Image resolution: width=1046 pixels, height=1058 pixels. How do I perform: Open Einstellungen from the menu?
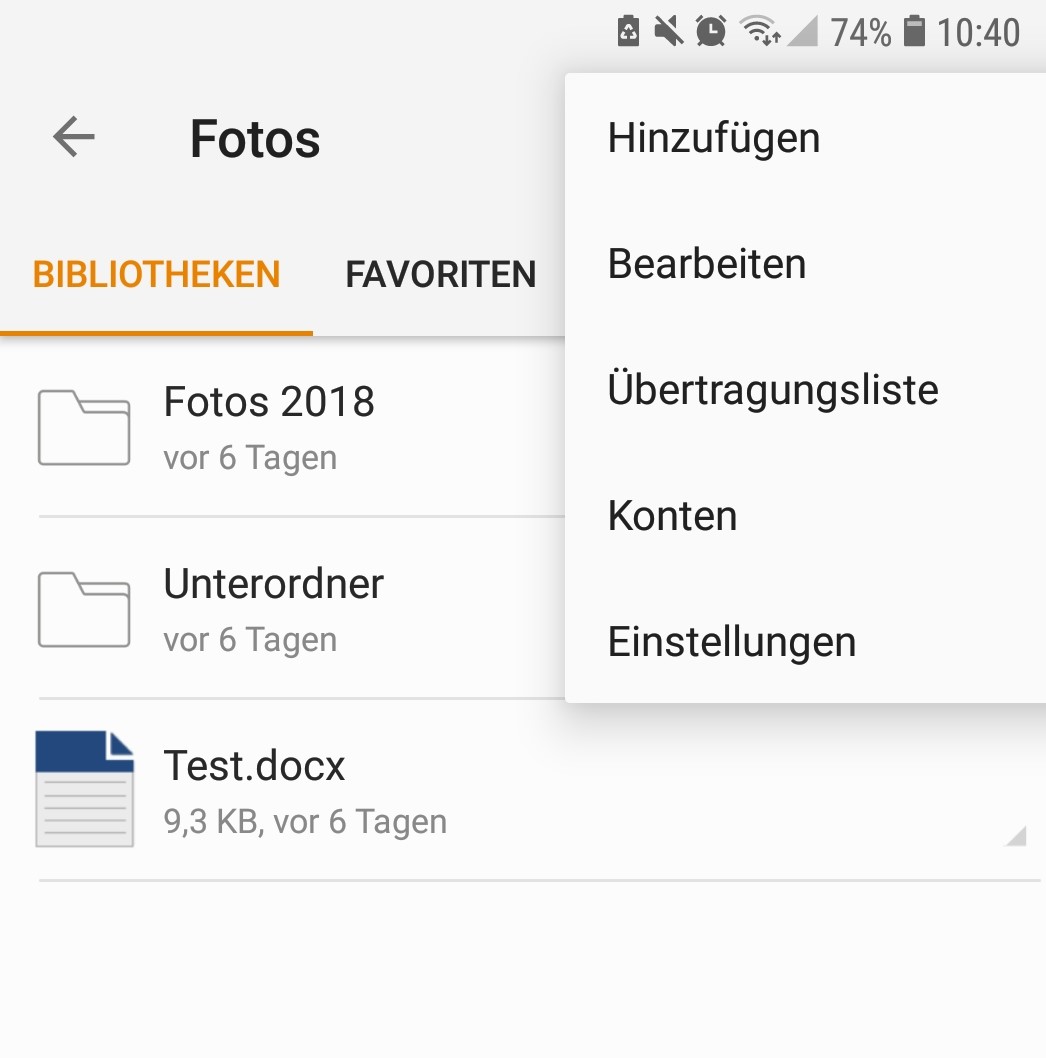tap(806, 642)
